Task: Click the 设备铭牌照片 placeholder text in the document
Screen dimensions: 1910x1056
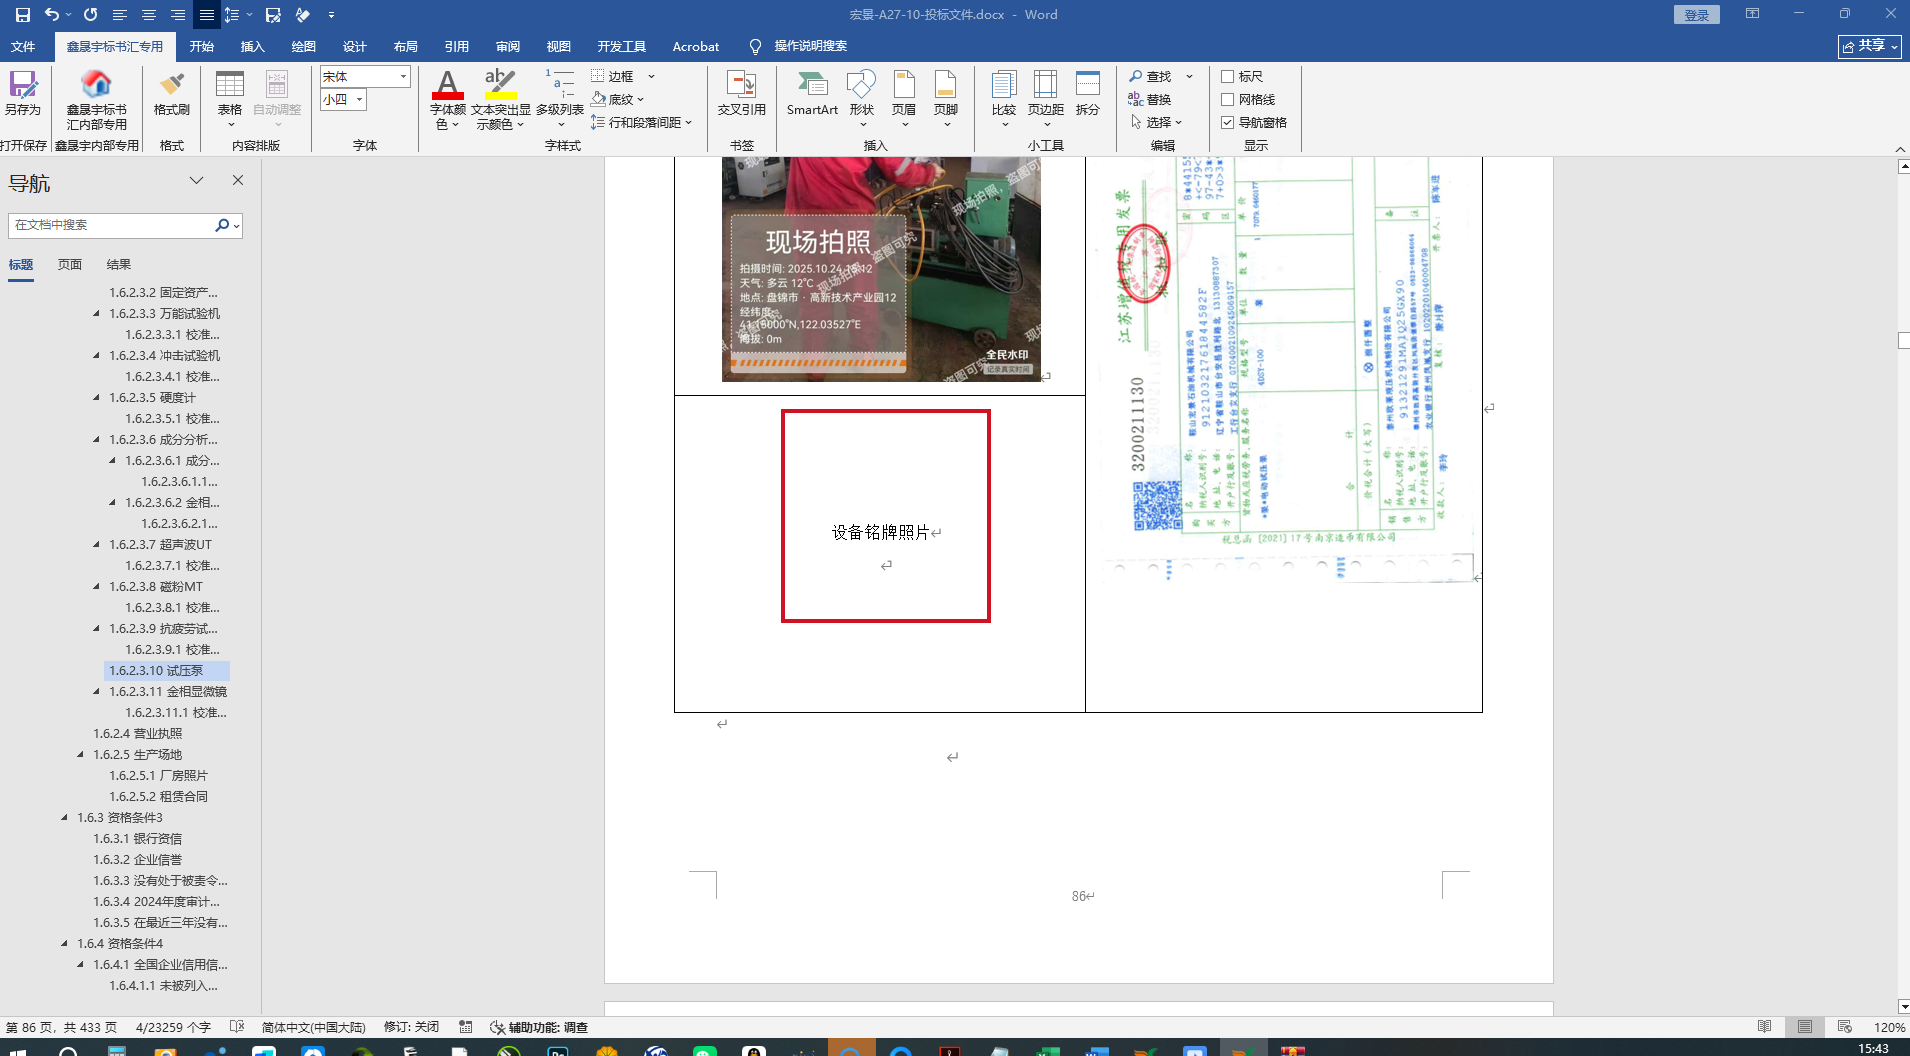Action: (x=881, y=532)
